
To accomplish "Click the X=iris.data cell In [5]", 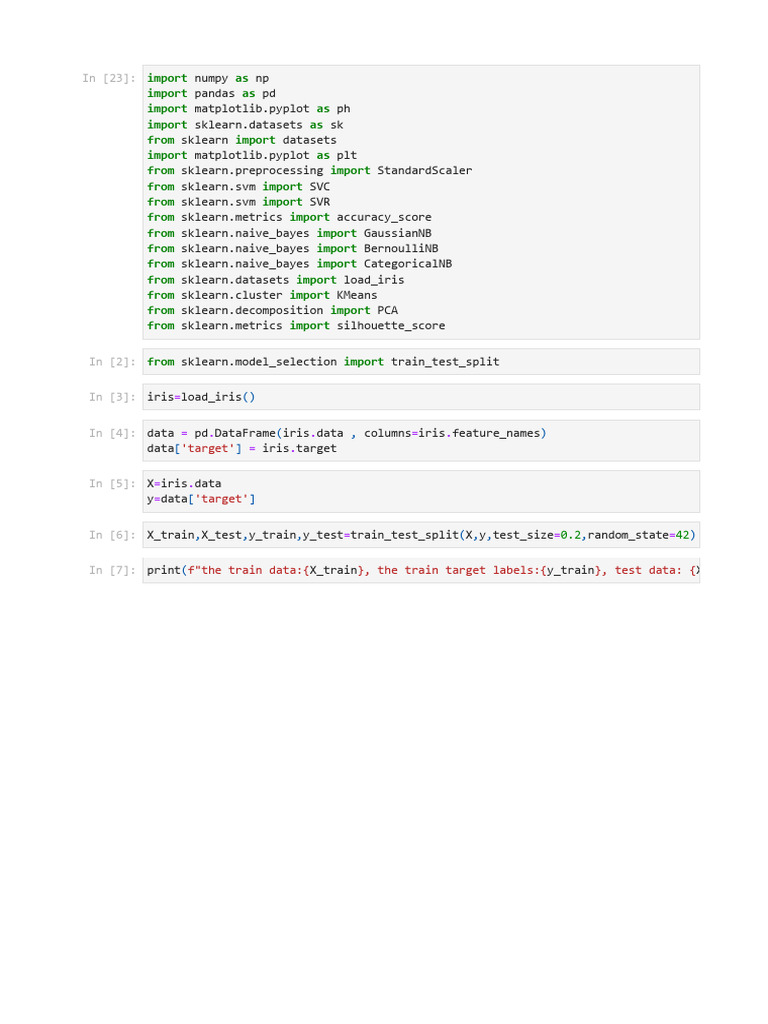I will pyautogui.click(x=421, y=491).
